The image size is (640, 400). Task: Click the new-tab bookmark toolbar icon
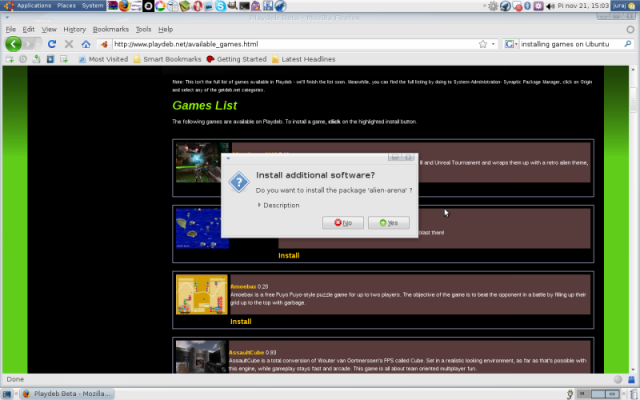(x=9, y=59)
